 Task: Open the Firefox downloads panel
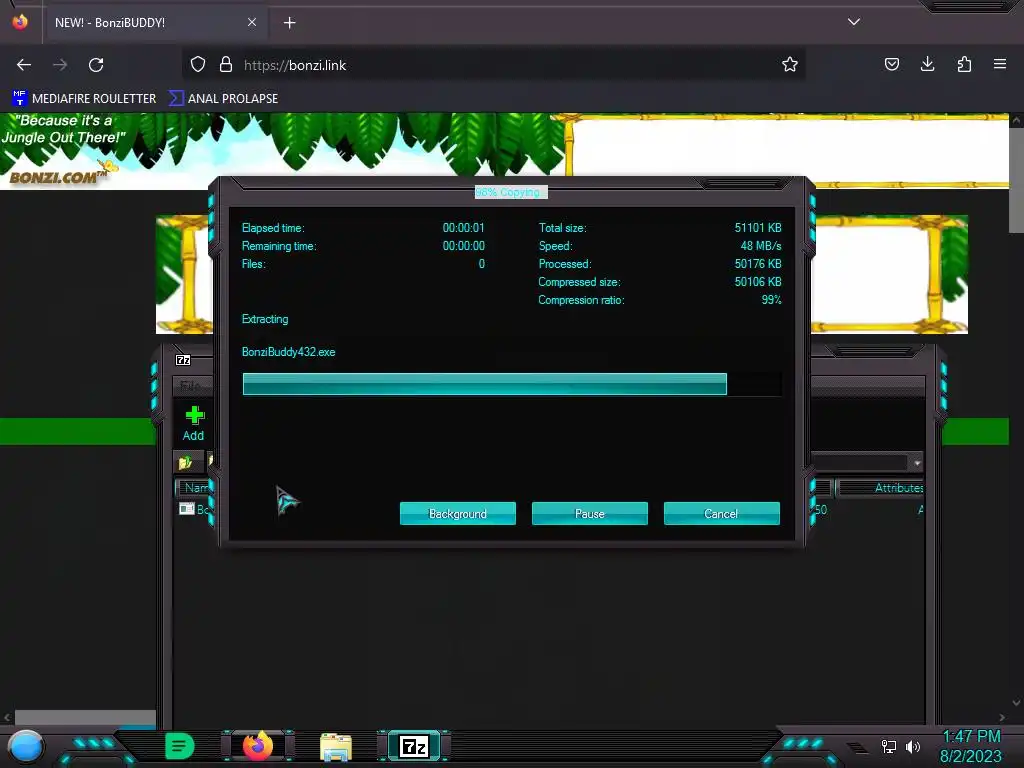tap(927, 64)
